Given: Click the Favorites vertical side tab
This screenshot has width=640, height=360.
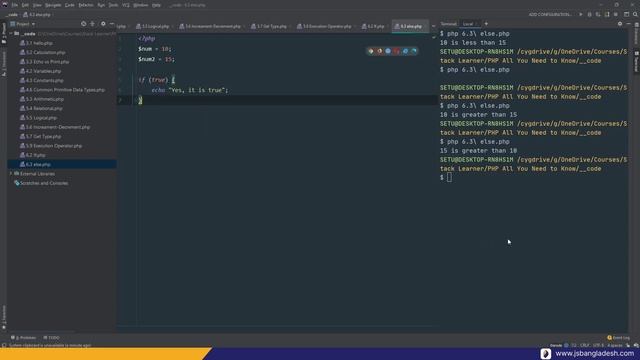Looking at the screenshot, I should click(x=4, y=318).
